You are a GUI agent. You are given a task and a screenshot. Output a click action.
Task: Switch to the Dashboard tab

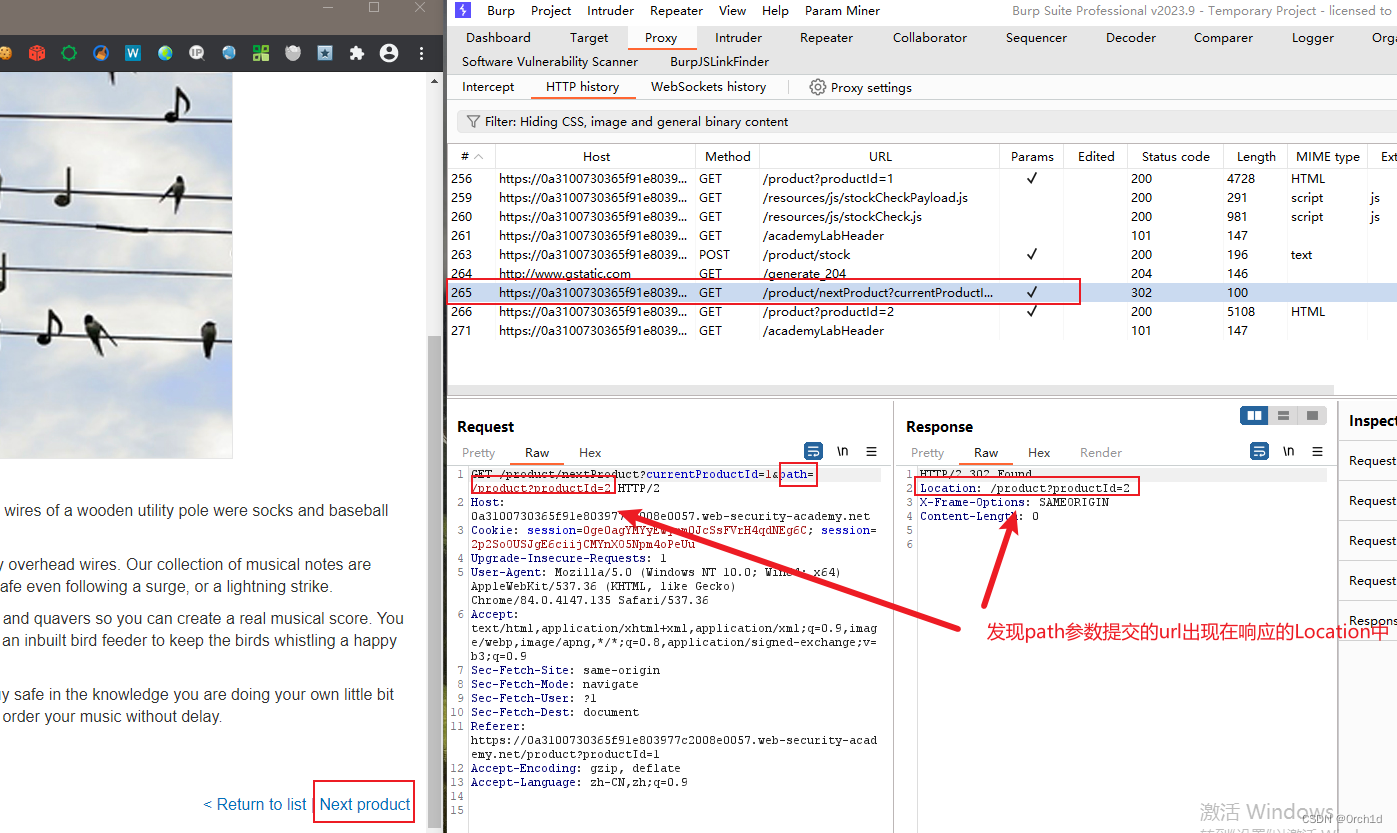(498, 37)
